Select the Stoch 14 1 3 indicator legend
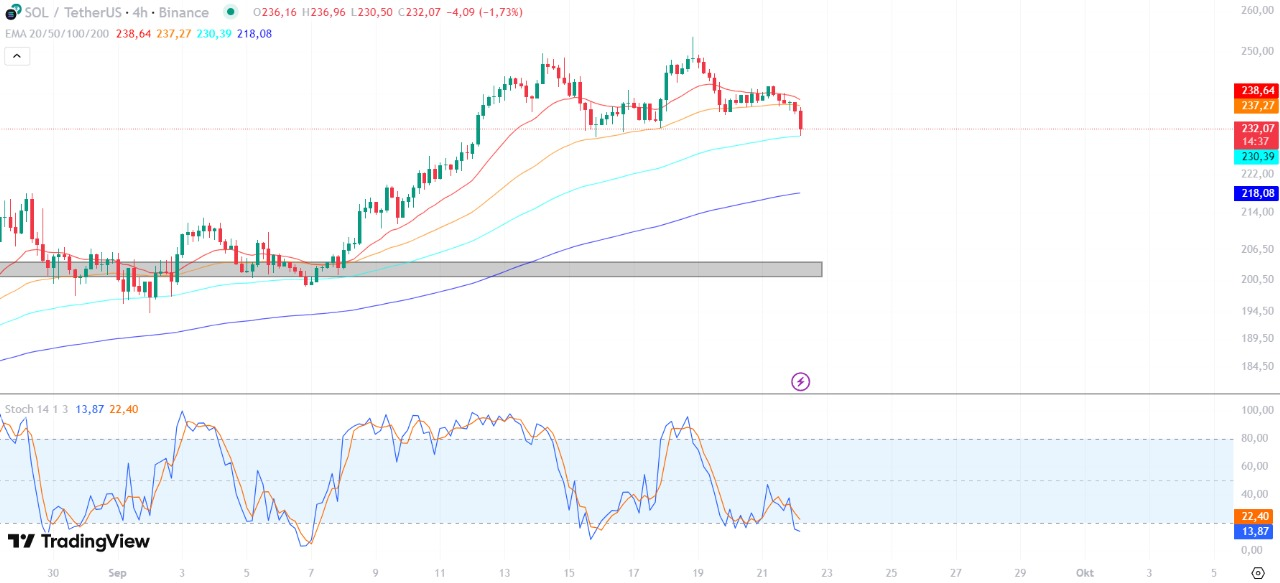Viewport: 1280px width, 583px height. click(36, 409)
